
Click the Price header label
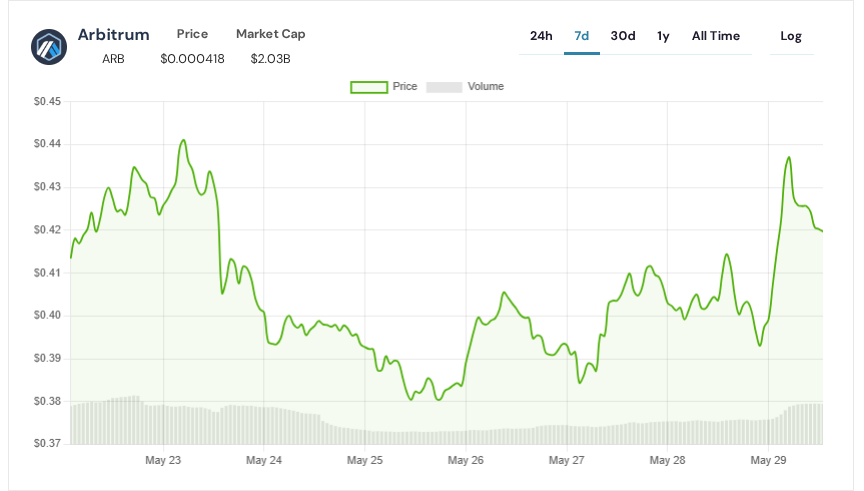(x=192, y=34)
